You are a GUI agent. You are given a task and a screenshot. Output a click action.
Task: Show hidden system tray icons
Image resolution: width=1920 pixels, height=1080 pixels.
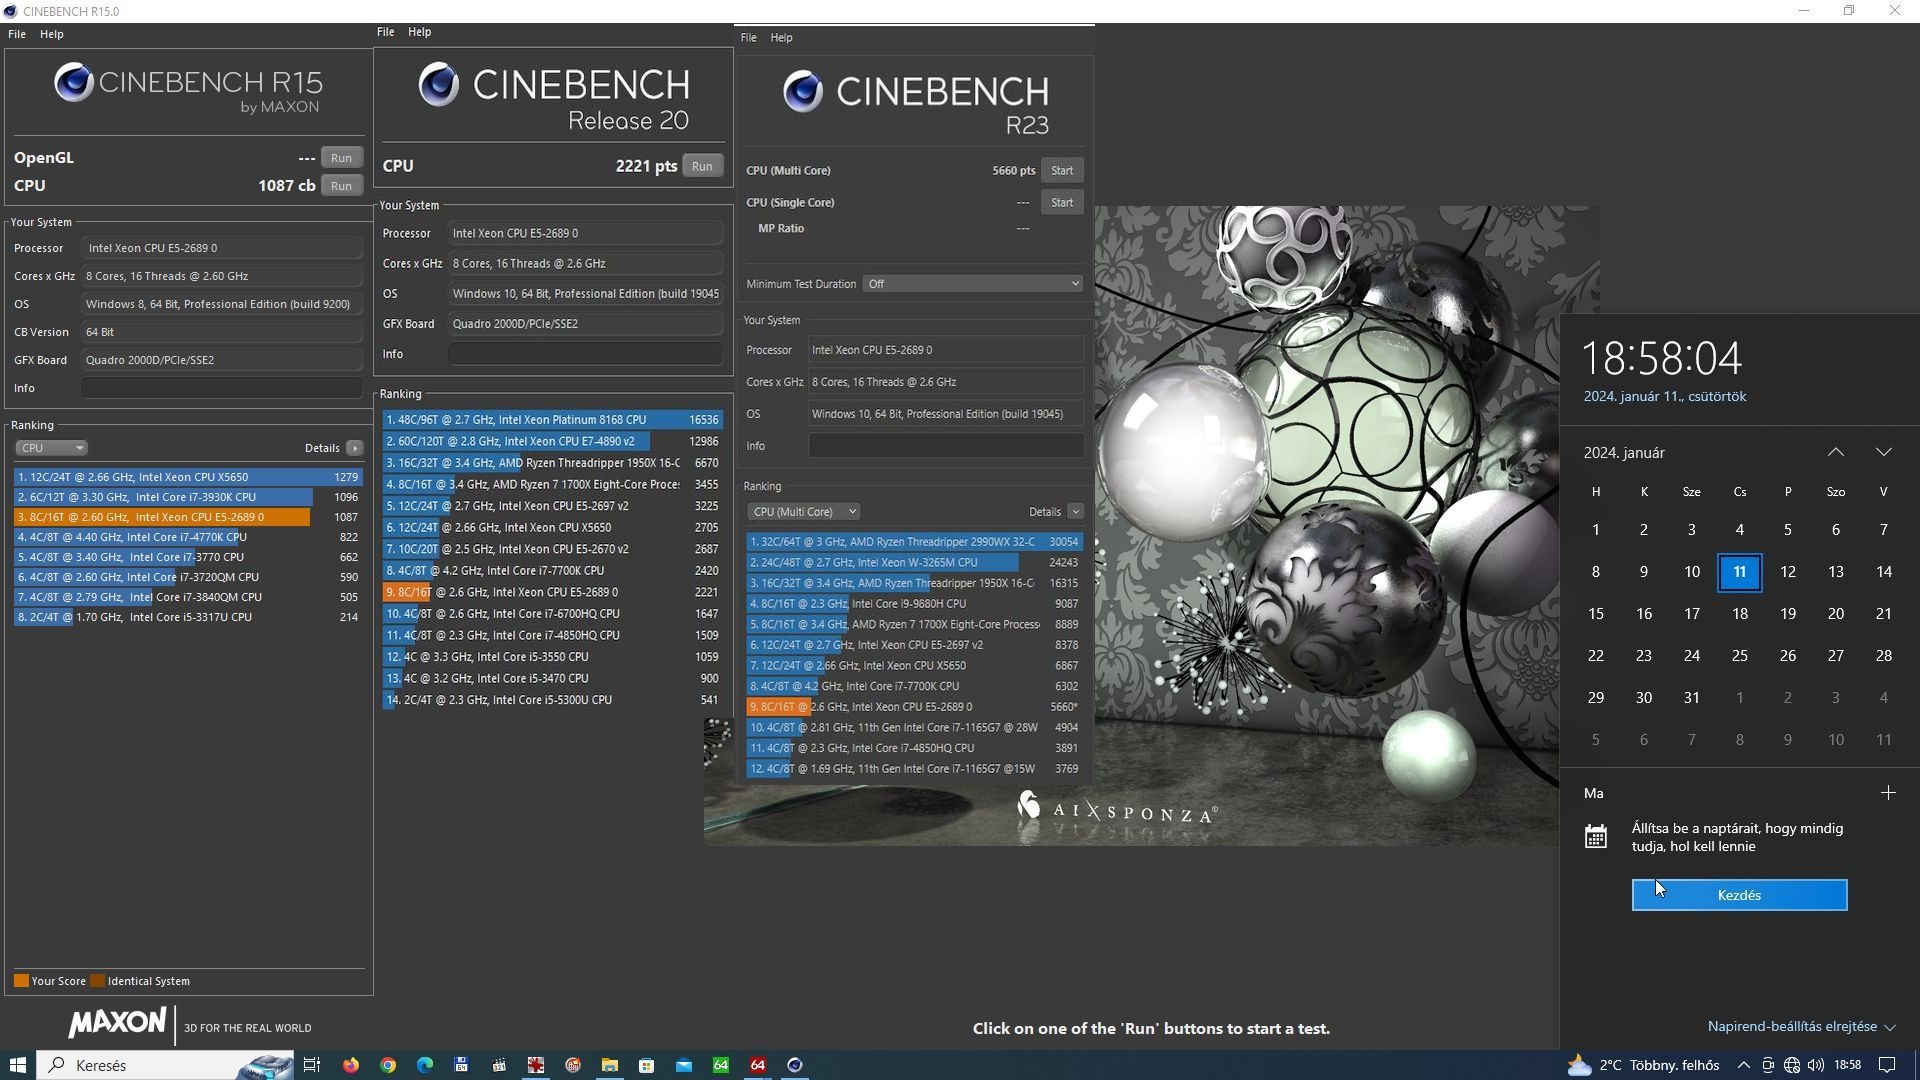pos(1743,1065)
